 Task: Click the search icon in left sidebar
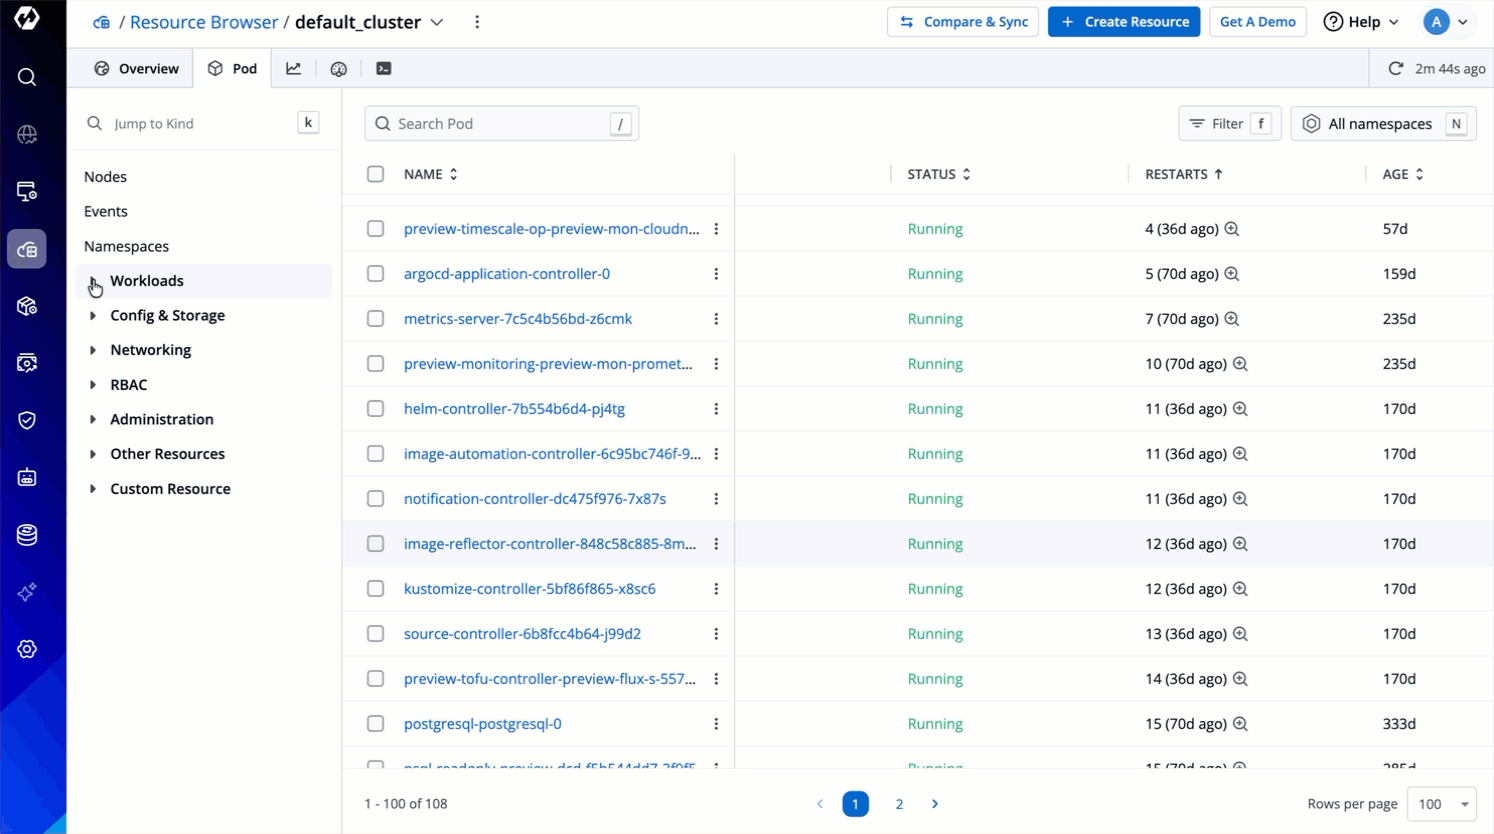(27, 77)
